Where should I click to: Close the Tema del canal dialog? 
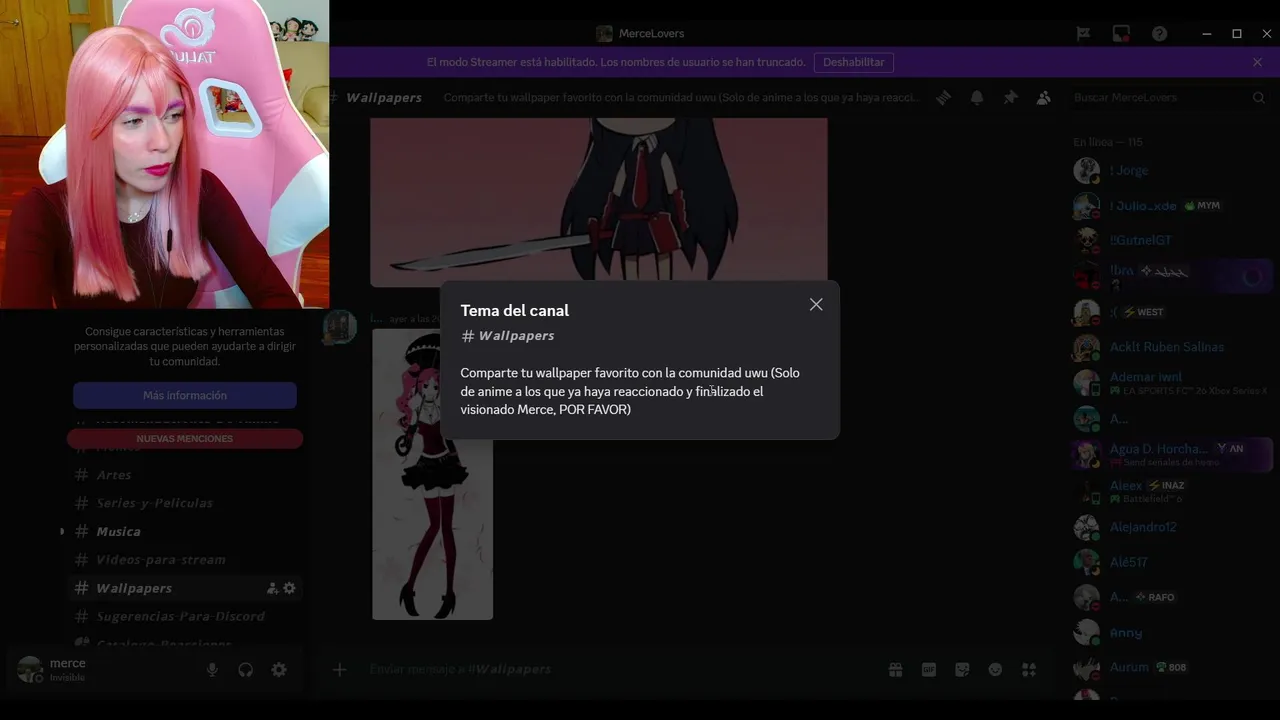[x=816, y=304]
